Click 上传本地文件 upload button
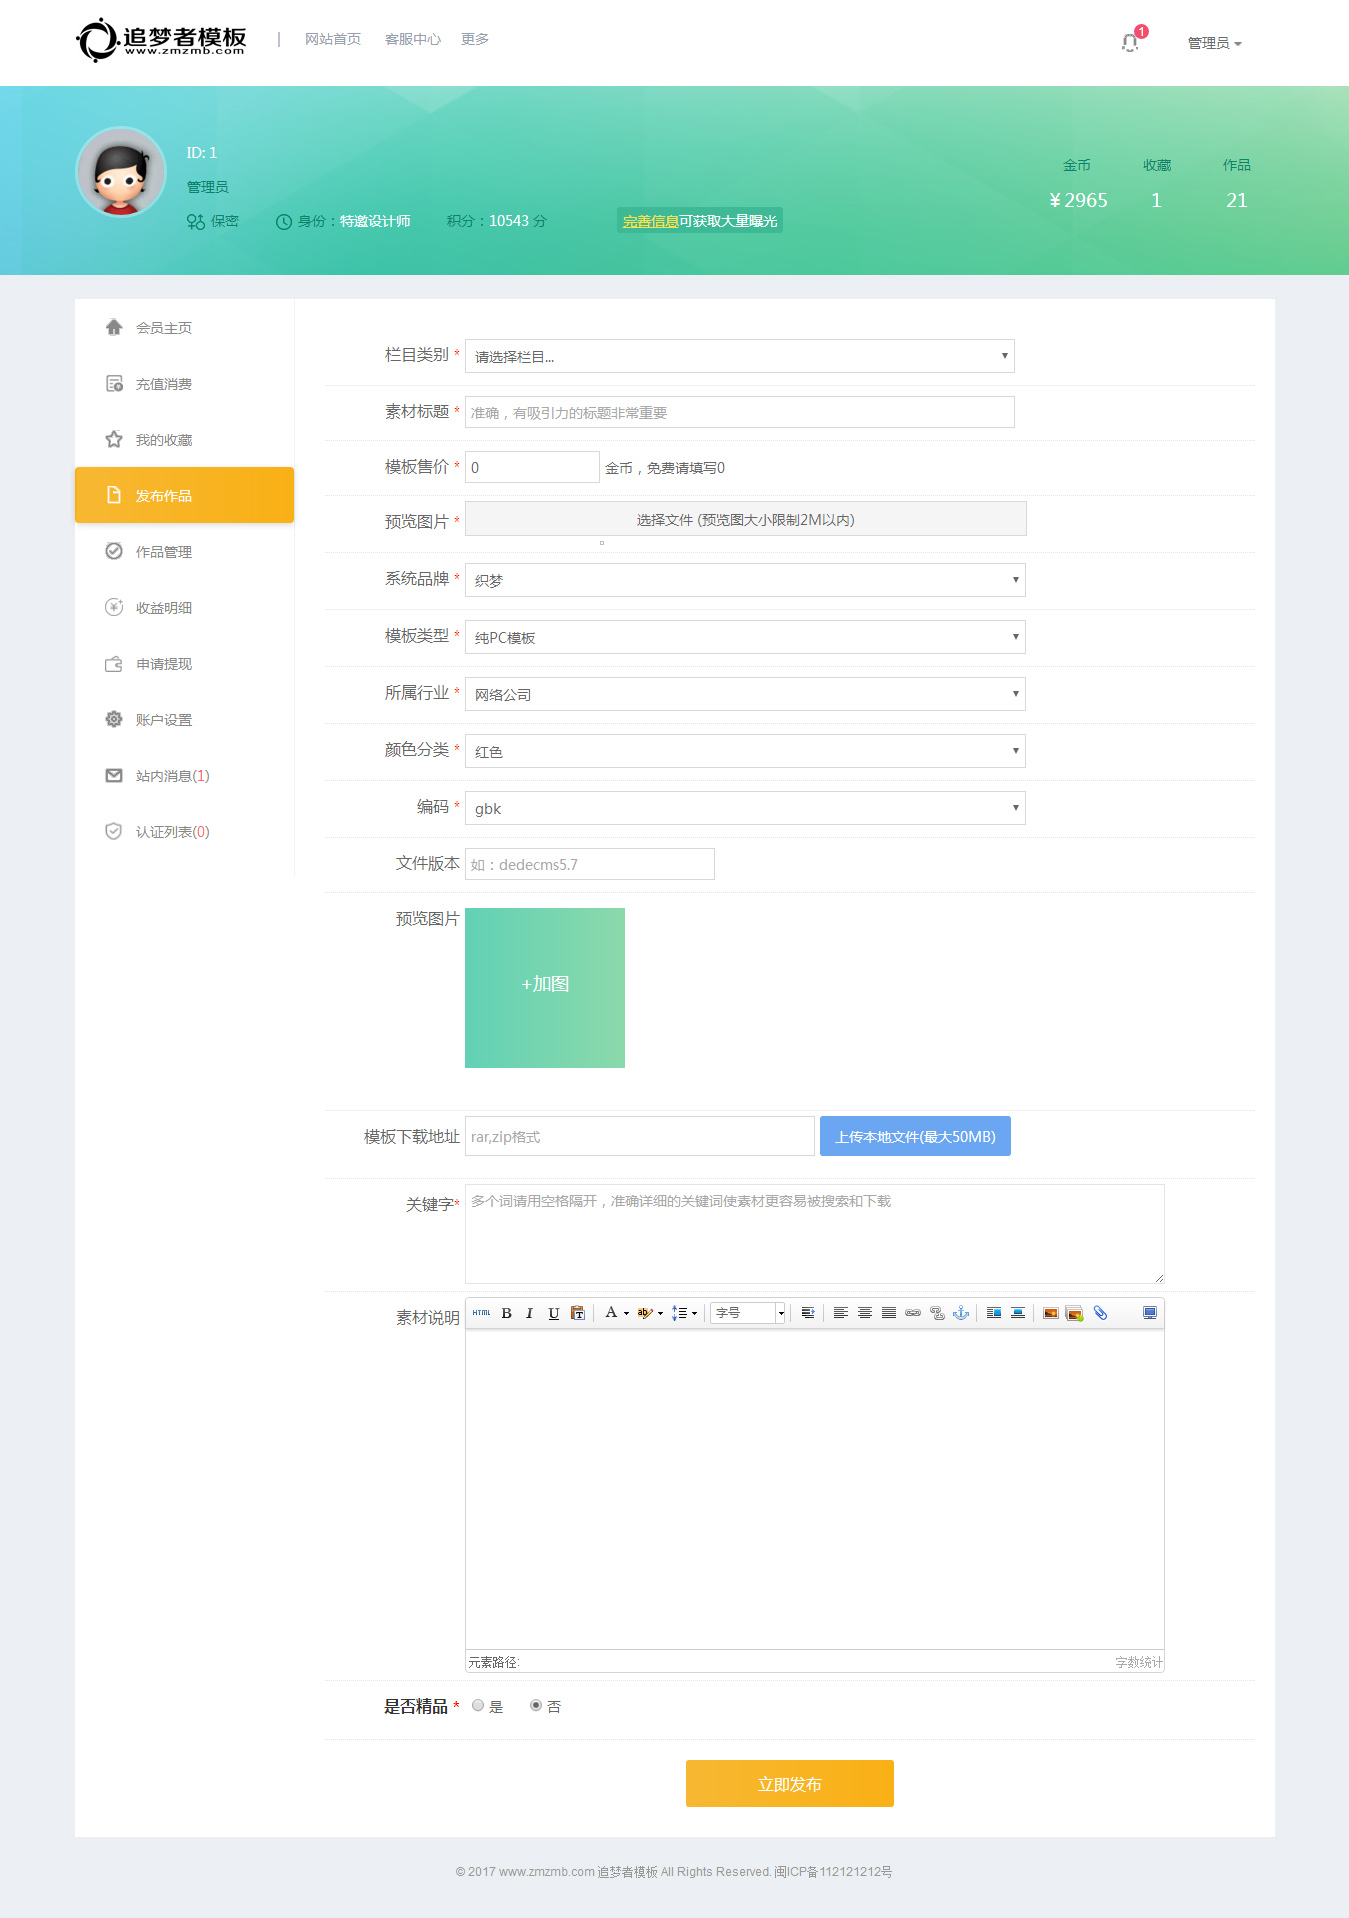Image resolution: width=1349 pixels, height=1918 pixels. (915, 1136)
